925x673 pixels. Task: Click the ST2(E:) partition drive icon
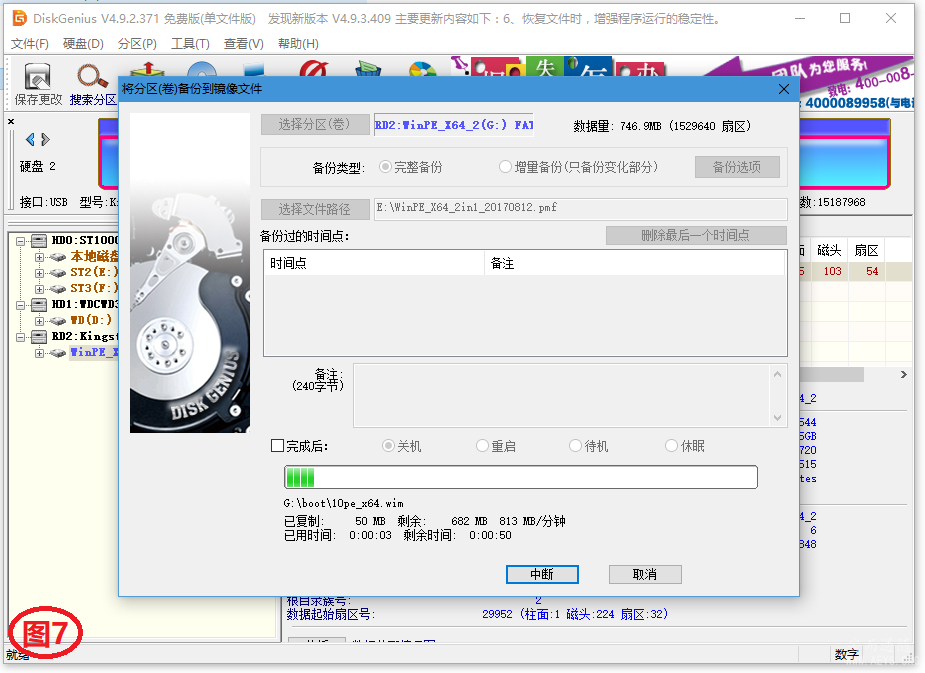coord(57,273)
